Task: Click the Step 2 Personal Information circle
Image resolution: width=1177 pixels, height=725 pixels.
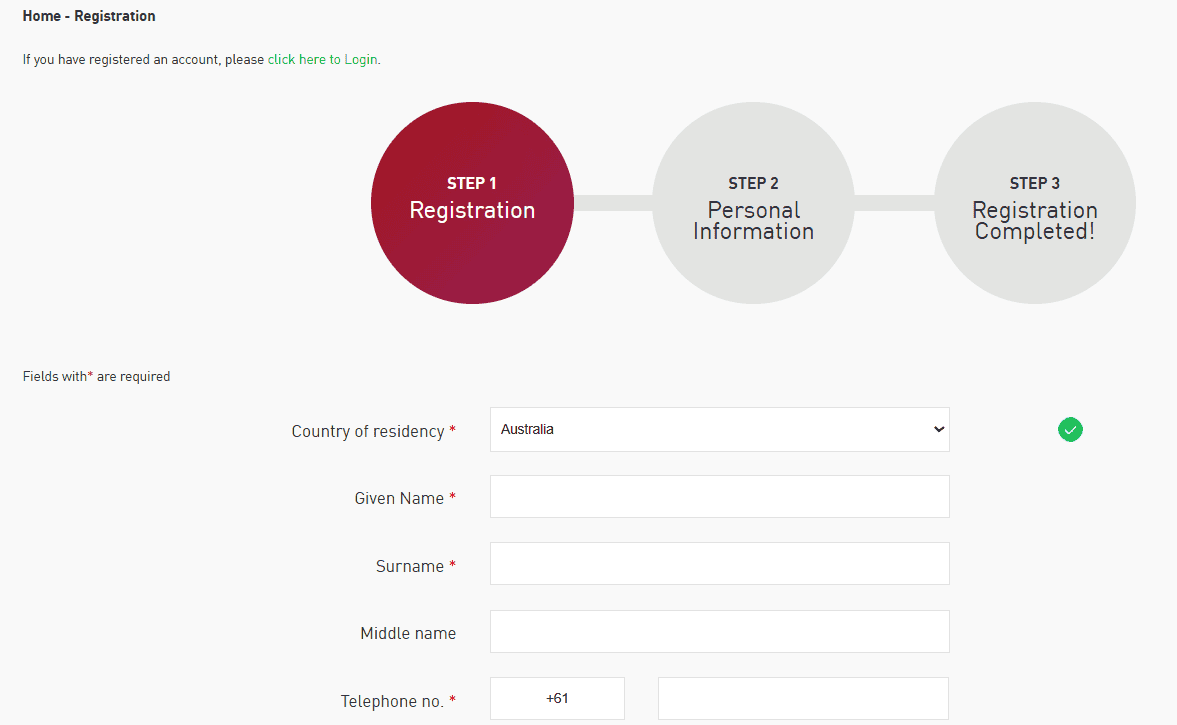Action: pos(753,202)
